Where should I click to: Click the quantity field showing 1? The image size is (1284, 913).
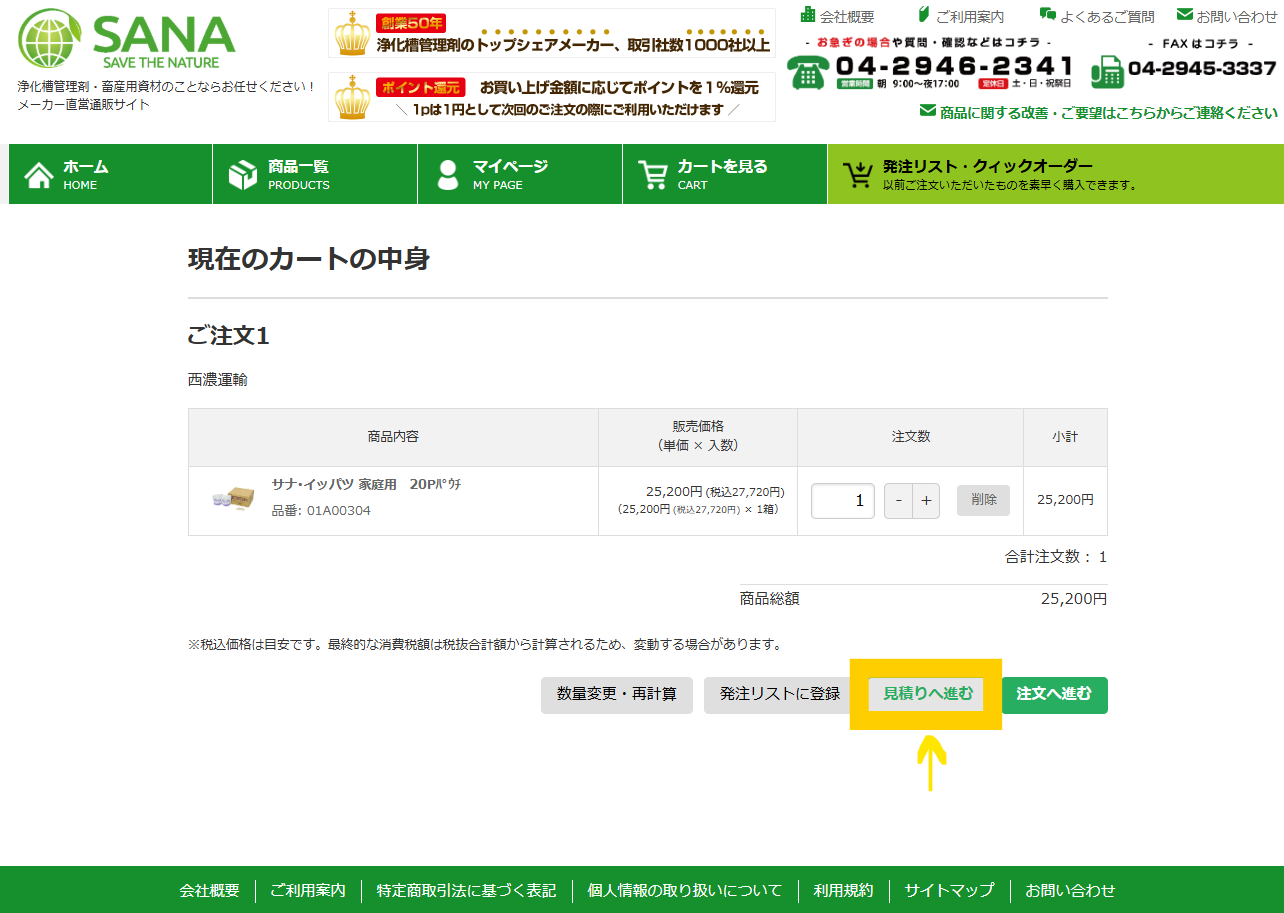pyautogui.click(x=843, y=501)
